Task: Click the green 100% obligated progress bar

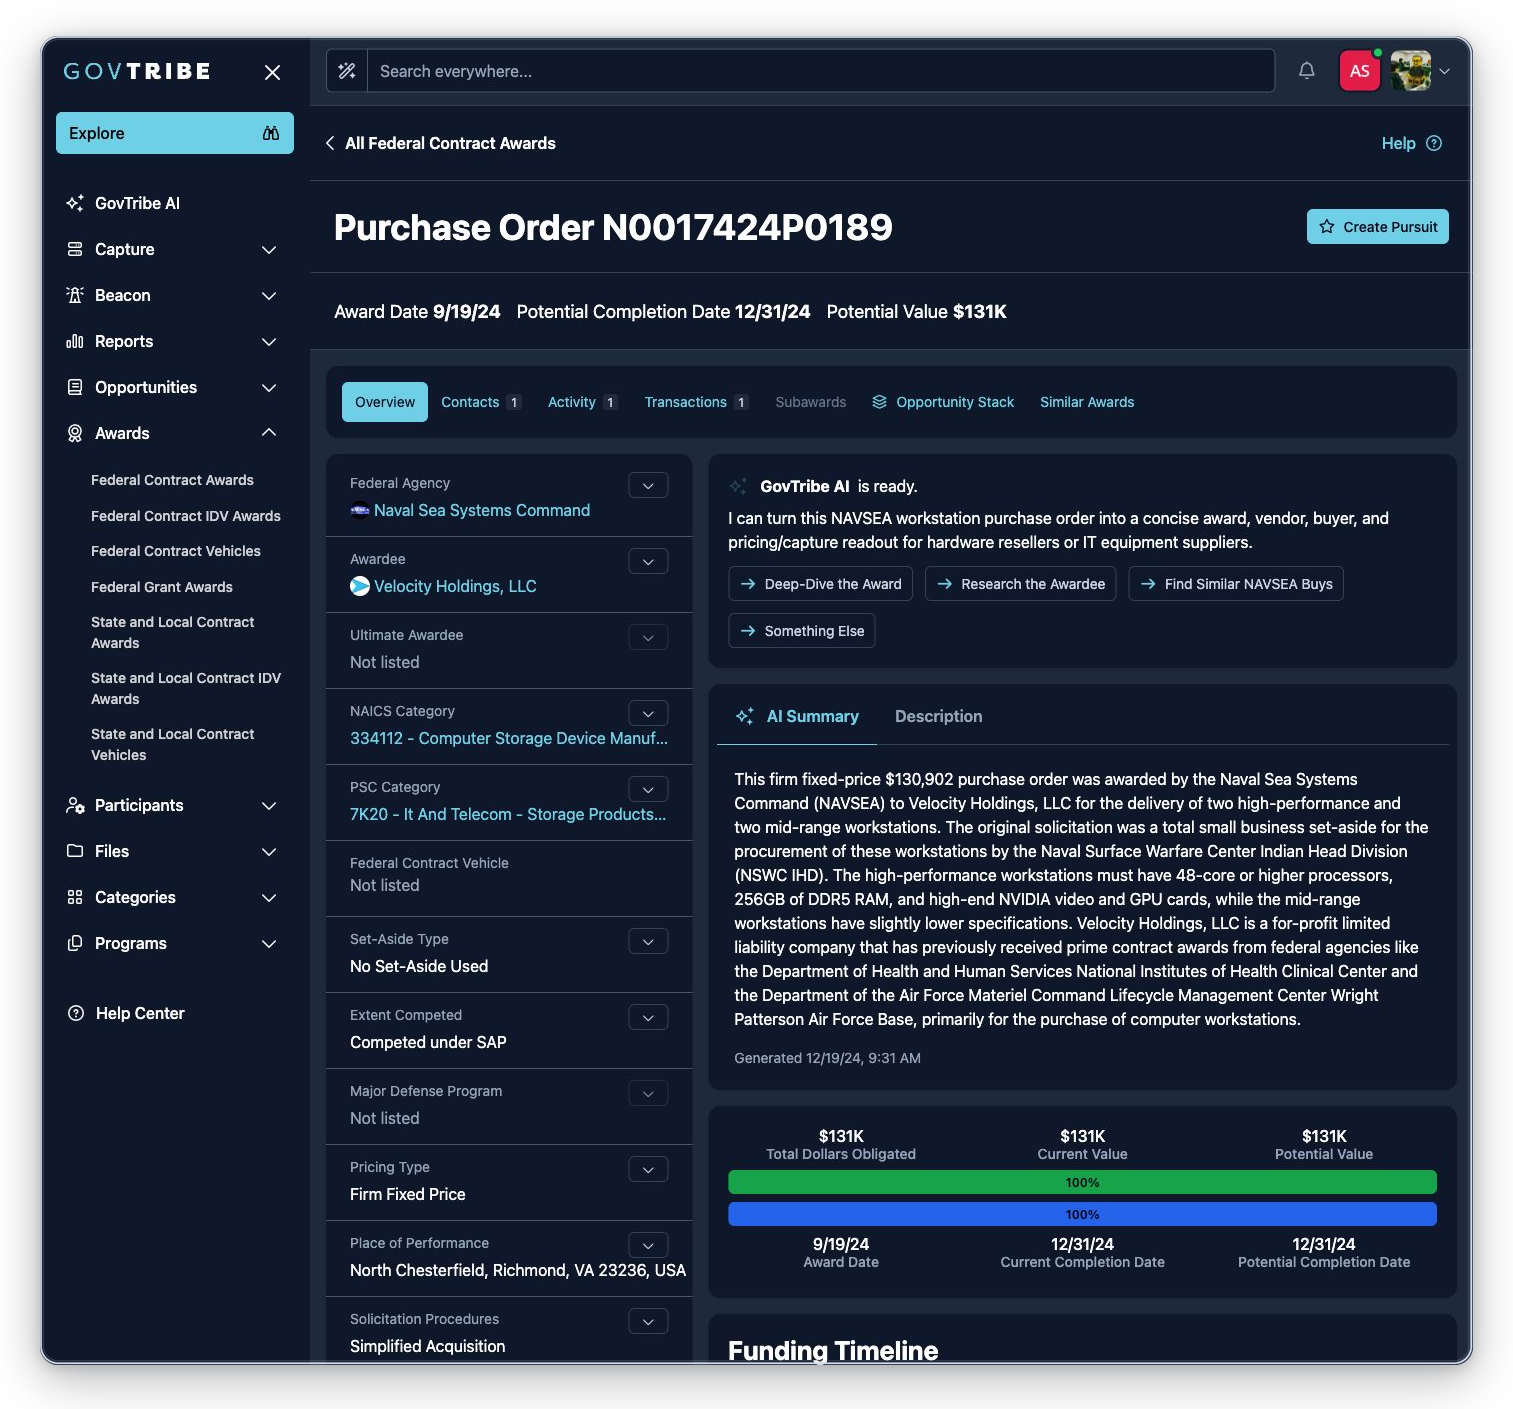Action: [x=1082, y=1182]
